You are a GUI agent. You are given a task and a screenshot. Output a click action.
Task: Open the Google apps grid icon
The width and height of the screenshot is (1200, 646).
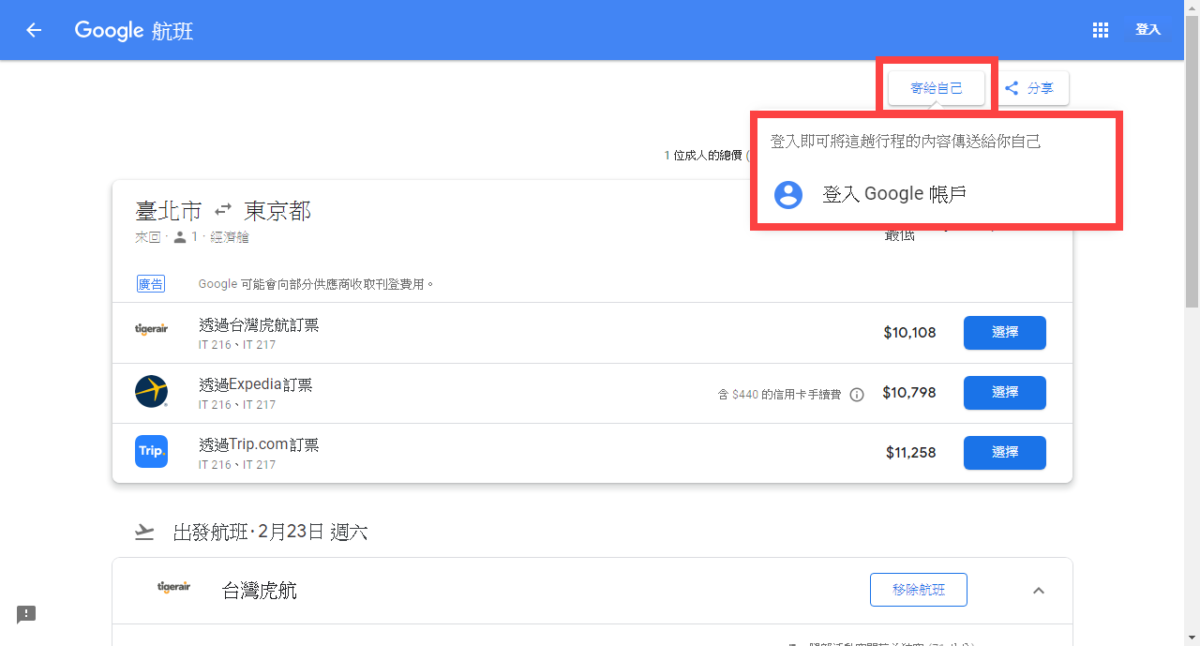tap(1100, 30)
